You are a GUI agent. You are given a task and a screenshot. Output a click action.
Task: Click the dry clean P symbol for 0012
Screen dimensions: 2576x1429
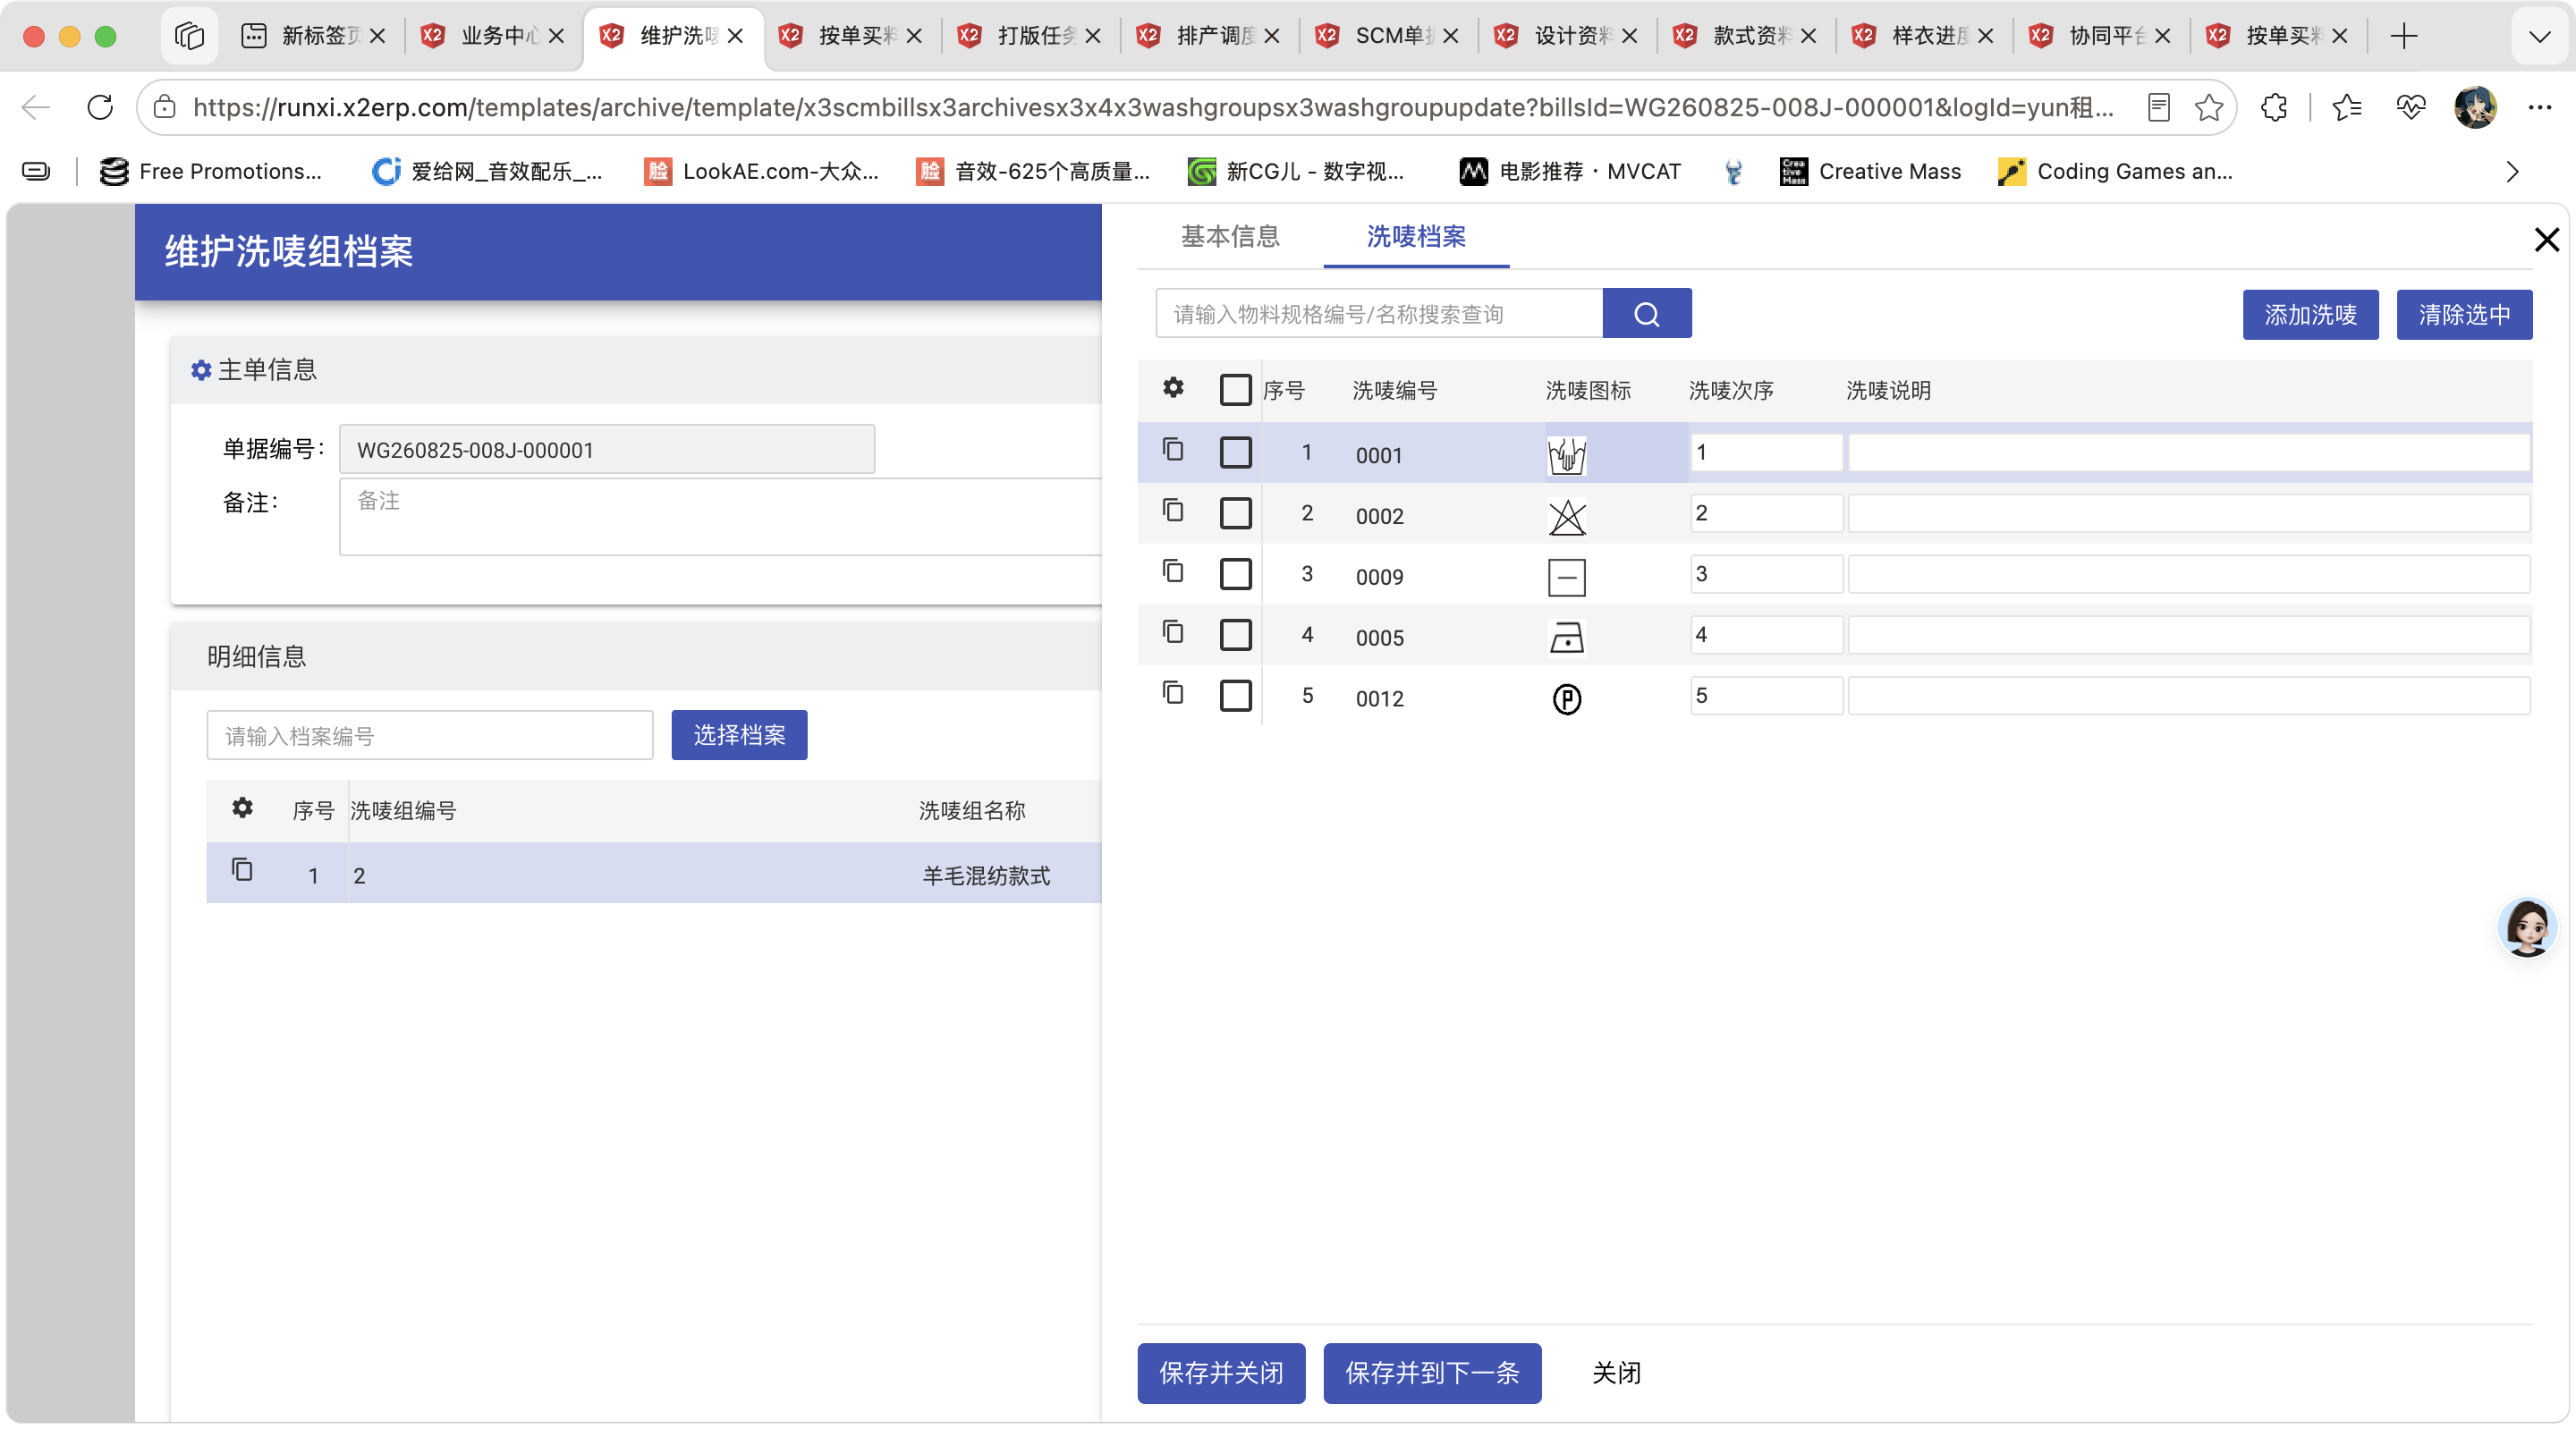point(1567,699)
